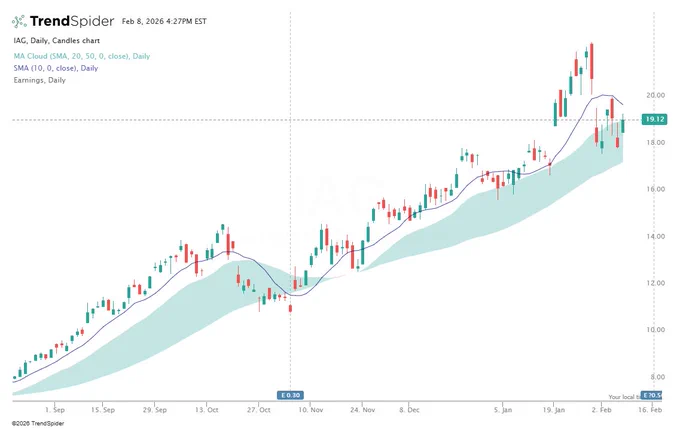Select the SMA (10, 0, close) indicator label

[56, 68]
